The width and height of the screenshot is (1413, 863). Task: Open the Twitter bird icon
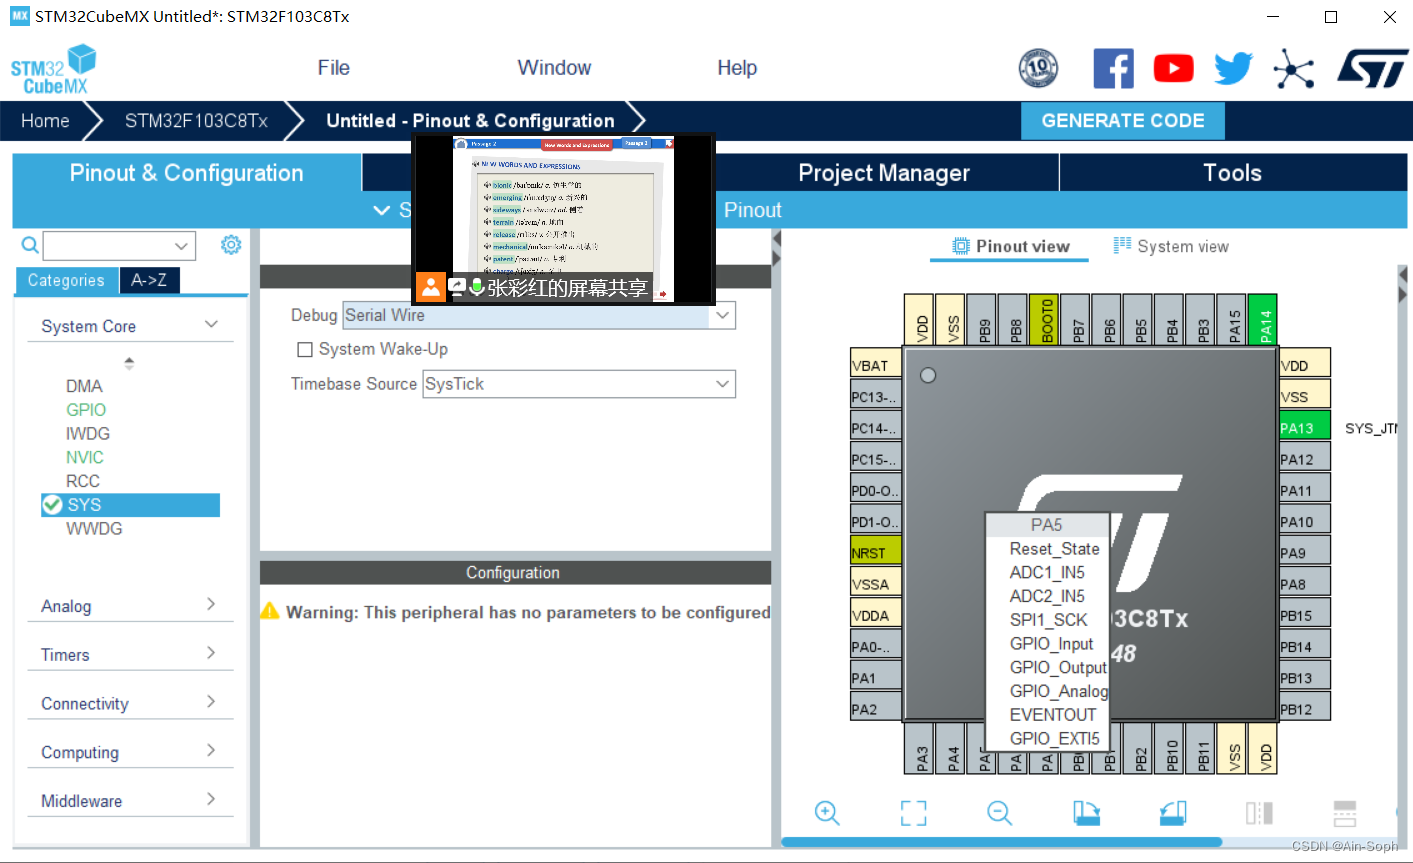tap(1233, 68)
